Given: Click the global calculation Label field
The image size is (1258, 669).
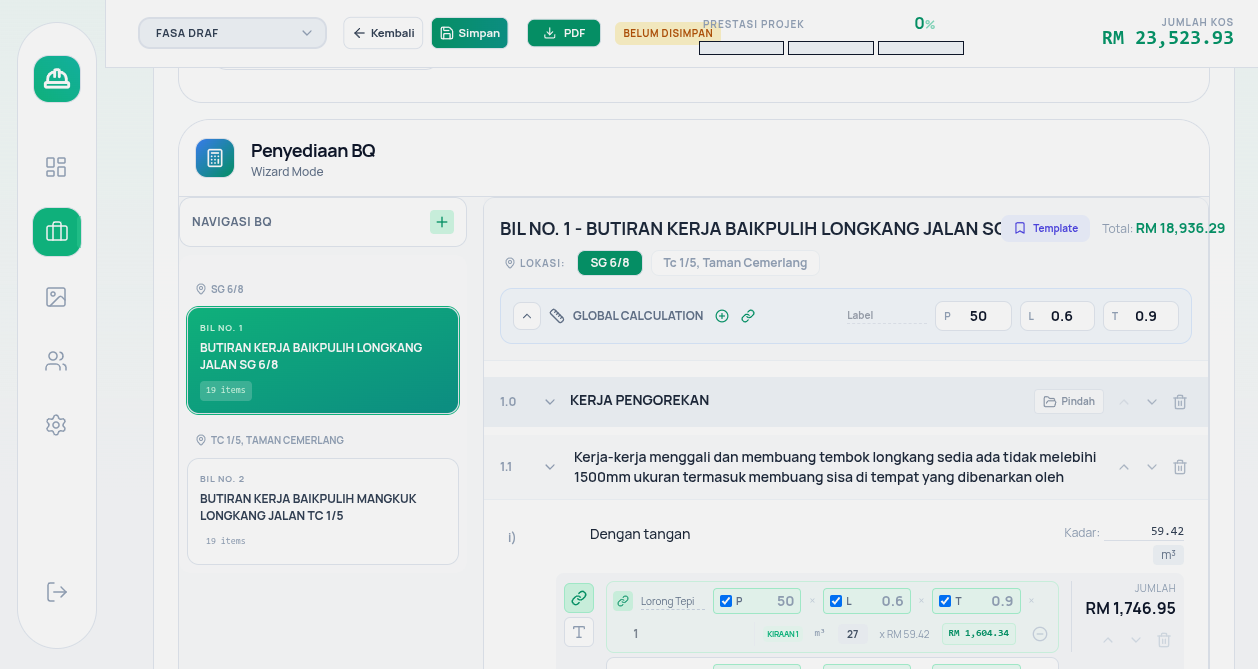Looking at the screenshot, I should (x=886, y=316).
